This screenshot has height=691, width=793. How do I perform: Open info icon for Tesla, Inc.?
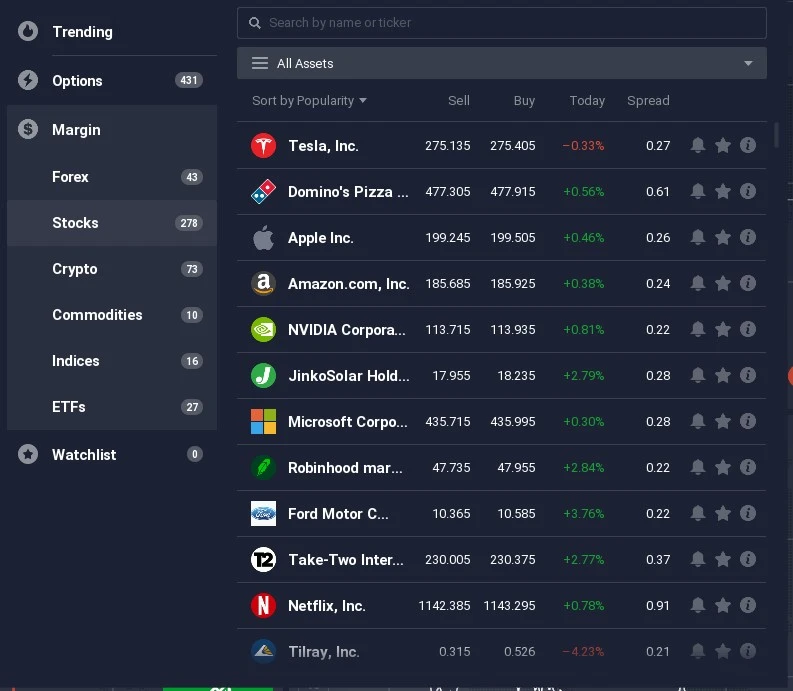[x=748, y=146]
